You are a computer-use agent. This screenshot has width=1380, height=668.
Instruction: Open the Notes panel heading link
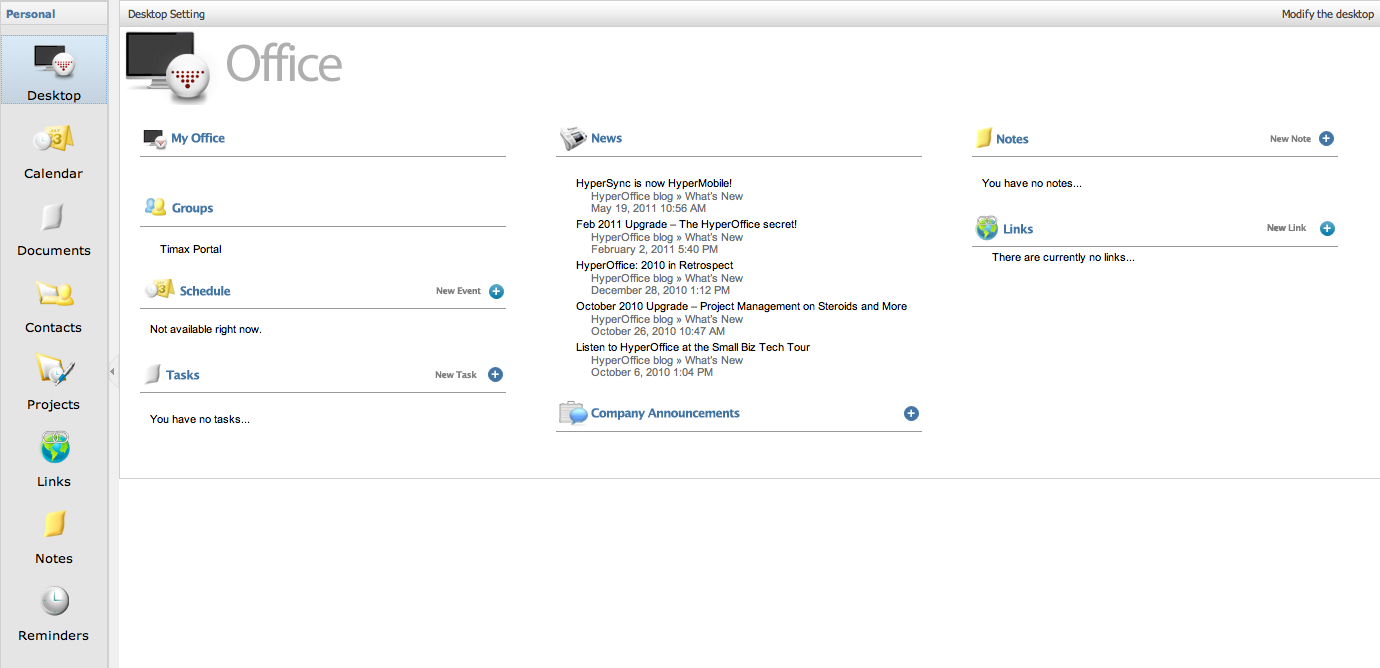[1012, 139]
